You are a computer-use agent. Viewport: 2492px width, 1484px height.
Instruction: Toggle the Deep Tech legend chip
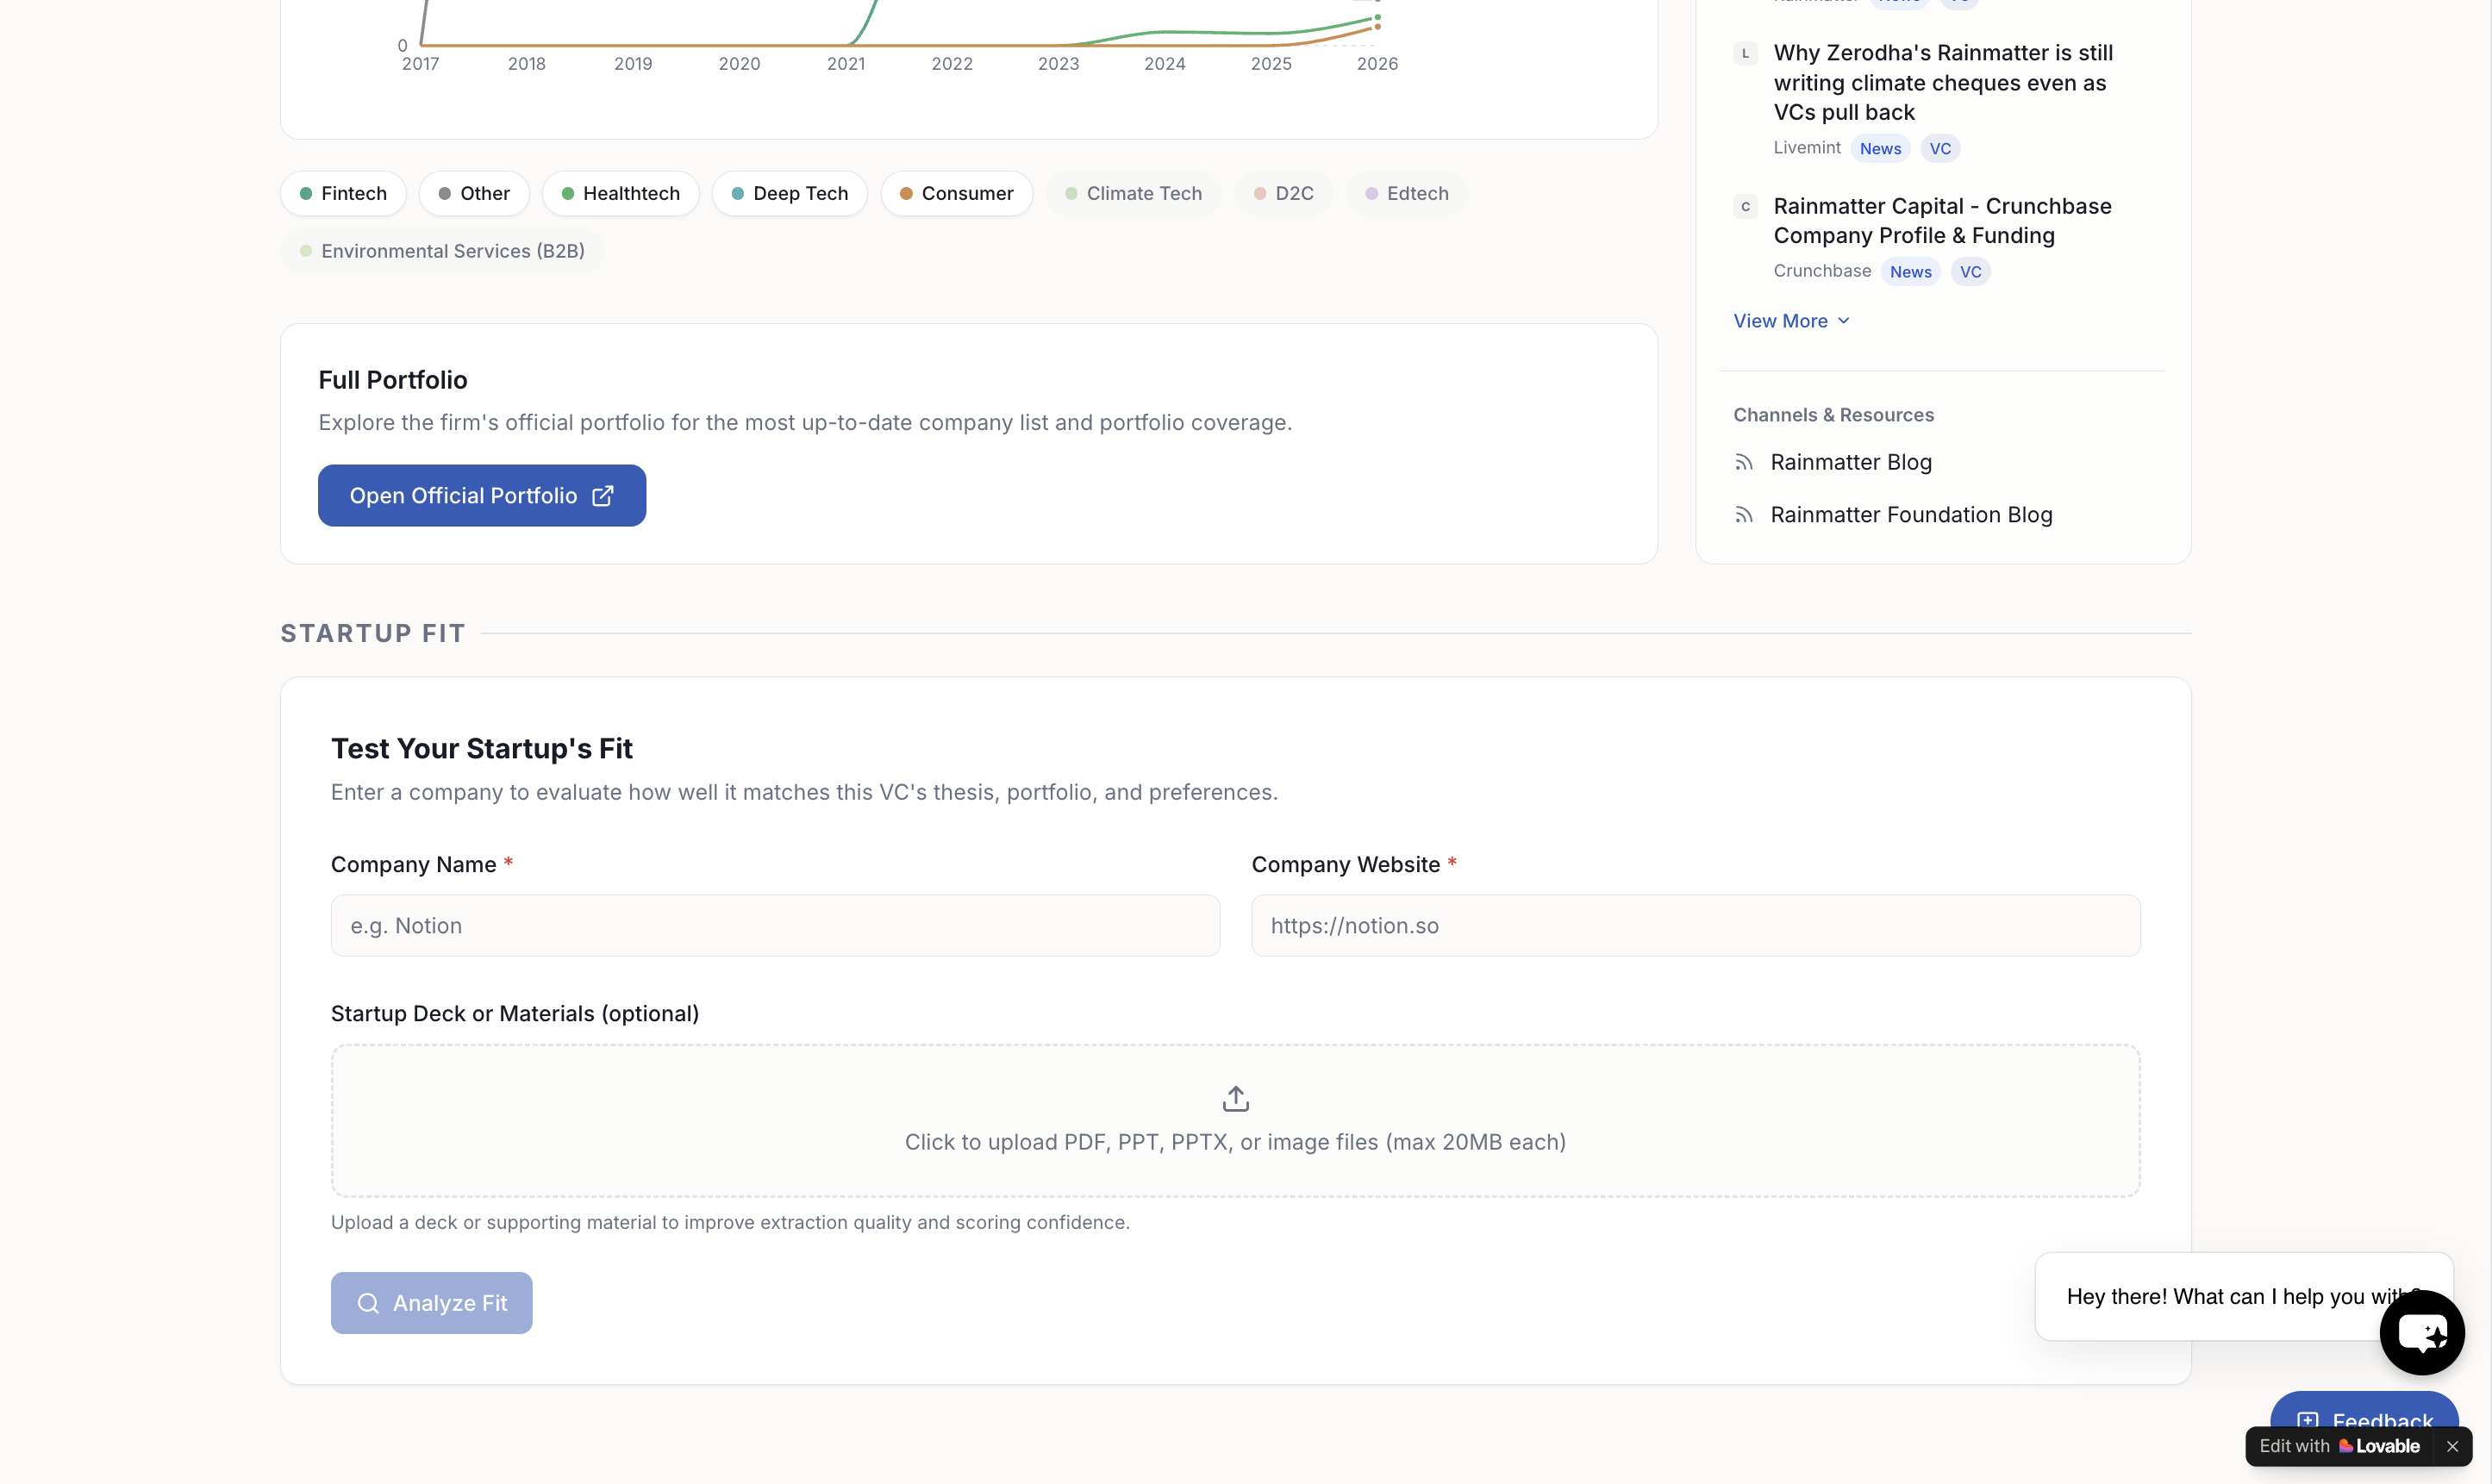pos(789,193)
